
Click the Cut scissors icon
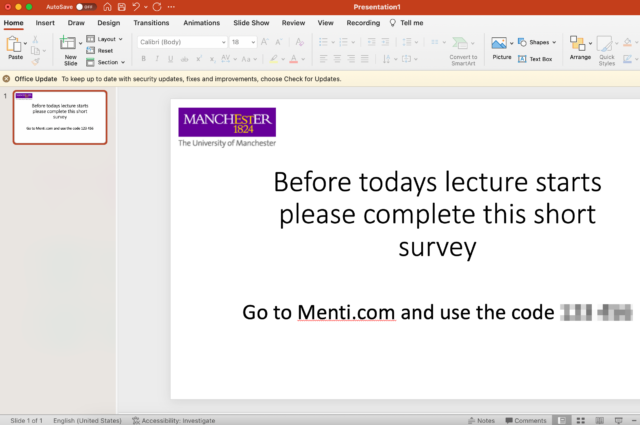coord(36,40)
